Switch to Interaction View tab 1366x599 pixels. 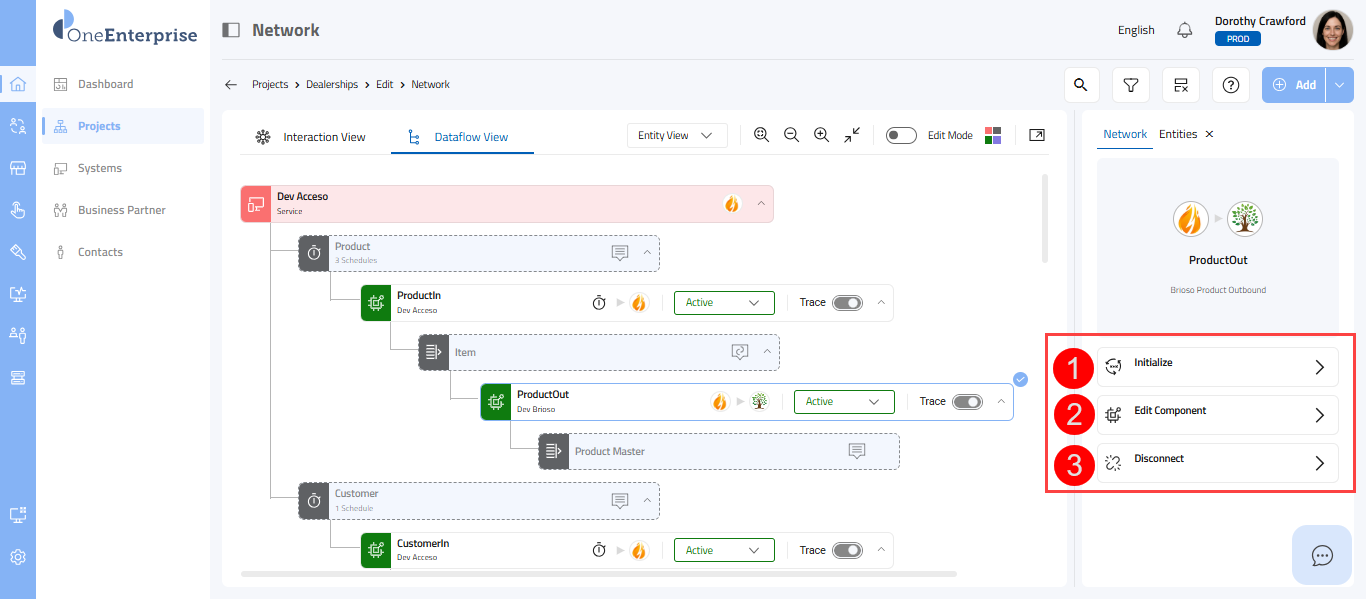pos(310,137)
